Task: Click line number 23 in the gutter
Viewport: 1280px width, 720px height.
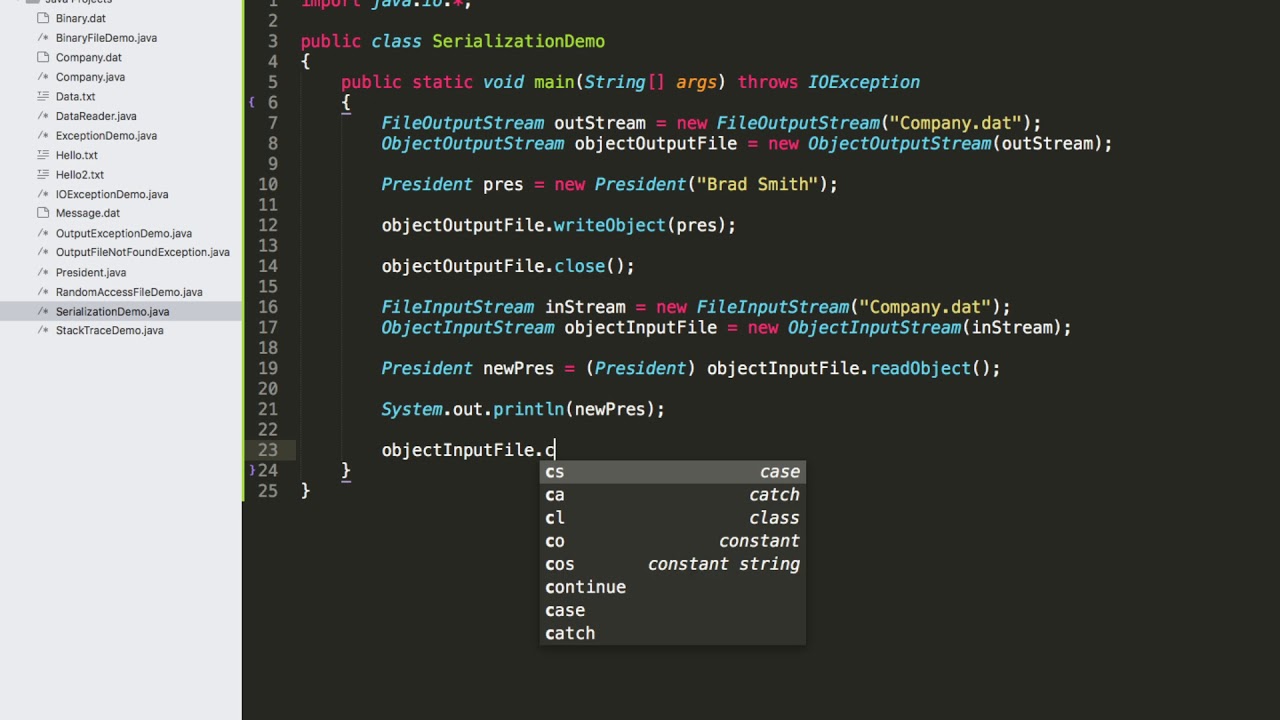Action: [x=268, y=450]
